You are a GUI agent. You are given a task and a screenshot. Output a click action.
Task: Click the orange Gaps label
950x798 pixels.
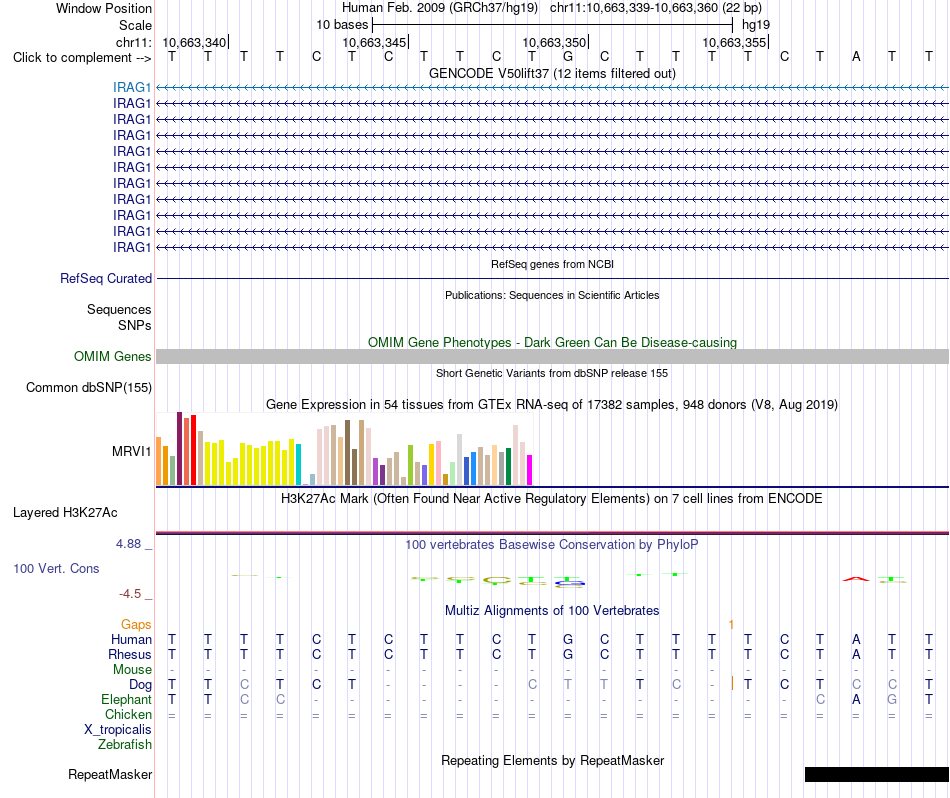(x=136, y=624)
